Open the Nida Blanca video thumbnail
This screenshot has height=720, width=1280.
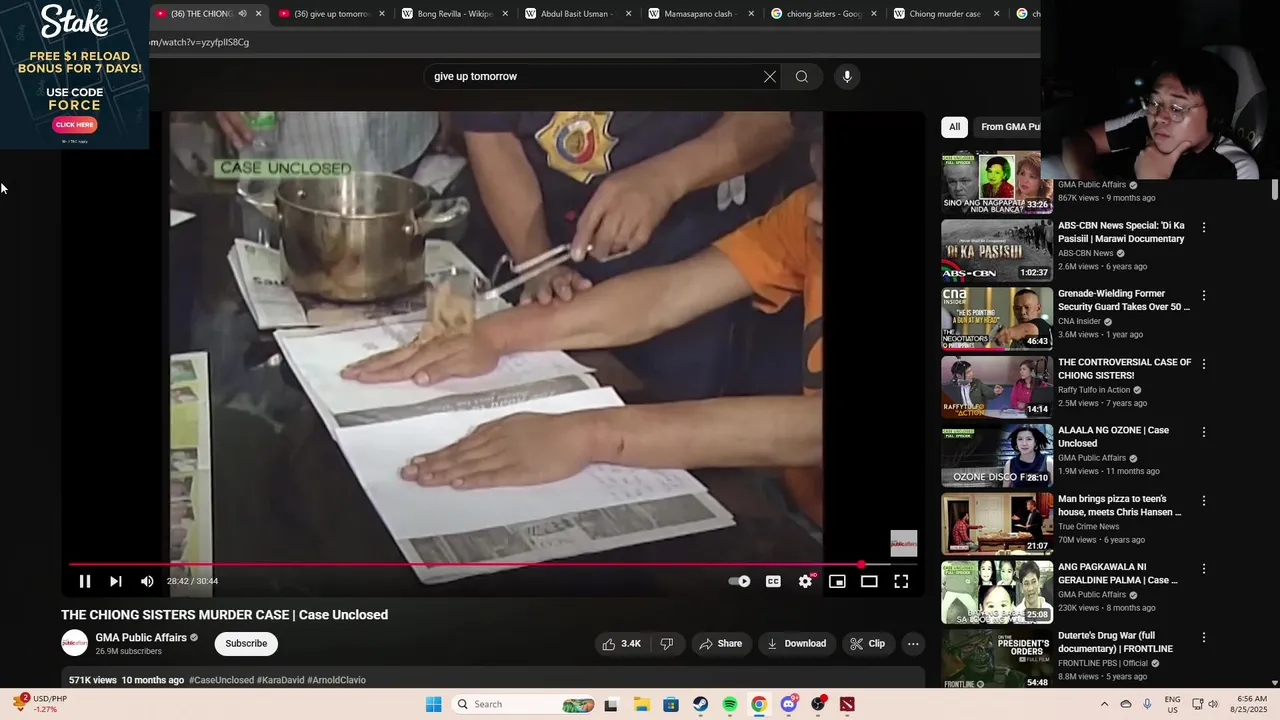pos(997,182)
